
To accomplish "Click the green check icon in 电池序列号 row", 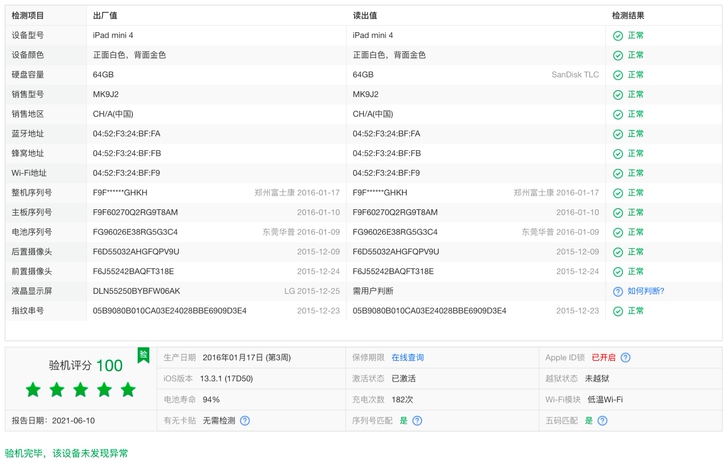I will 618,233.
